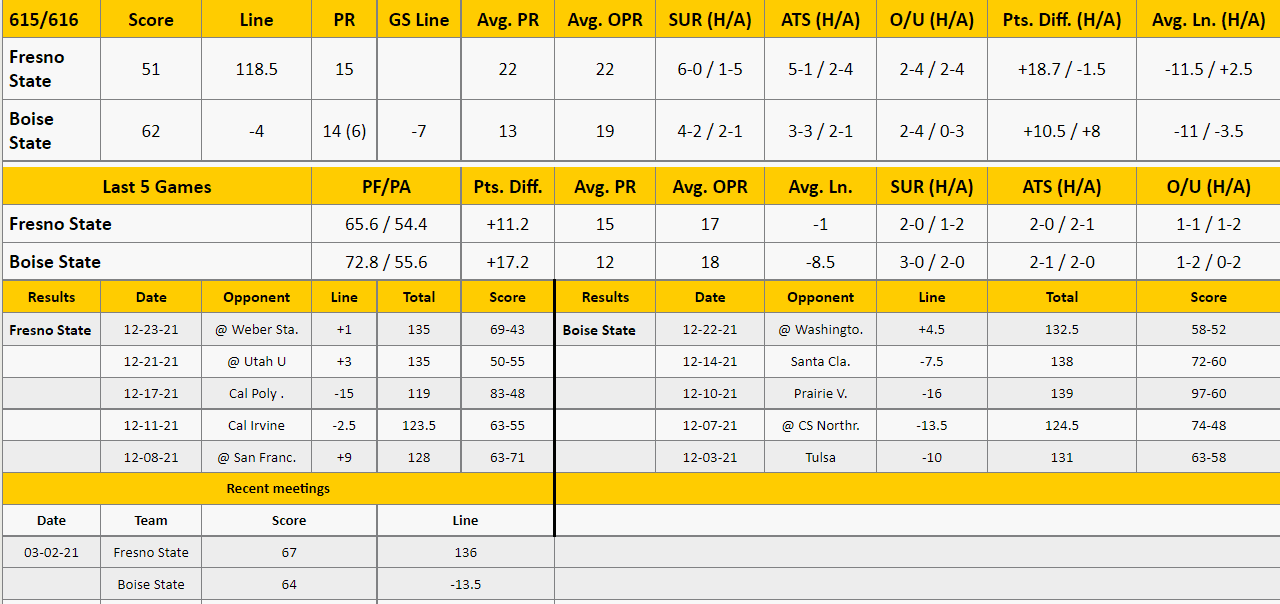Select the Tulsa opponent cell
This screenshot has height=604, width=1280.
pos(820,458)
